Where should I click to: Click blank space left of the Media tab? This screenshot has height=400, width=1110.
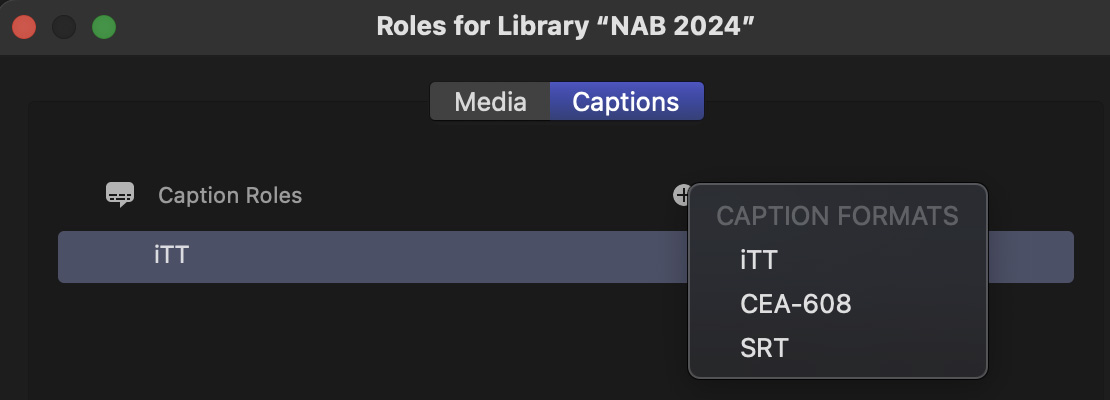(250, 102)
